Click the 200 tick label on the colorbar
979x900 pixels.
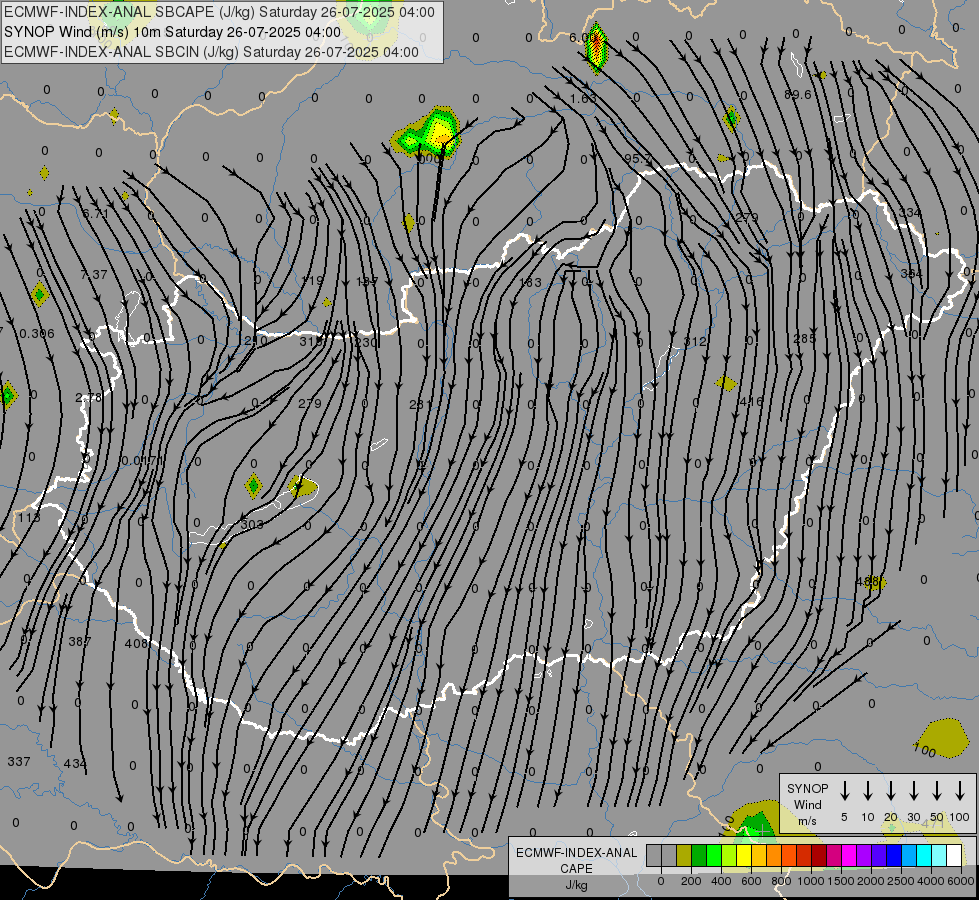point(691,881)
